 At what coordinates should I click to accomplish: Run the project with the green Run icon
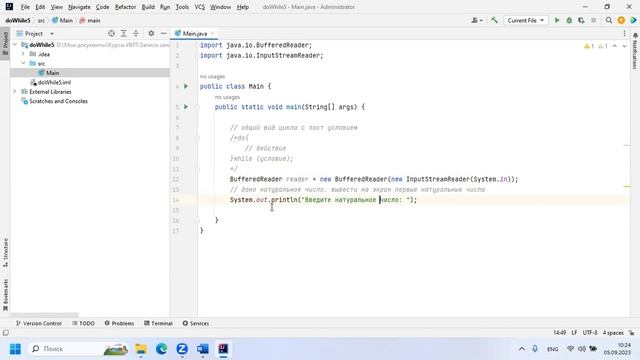[x=557, y=20]
